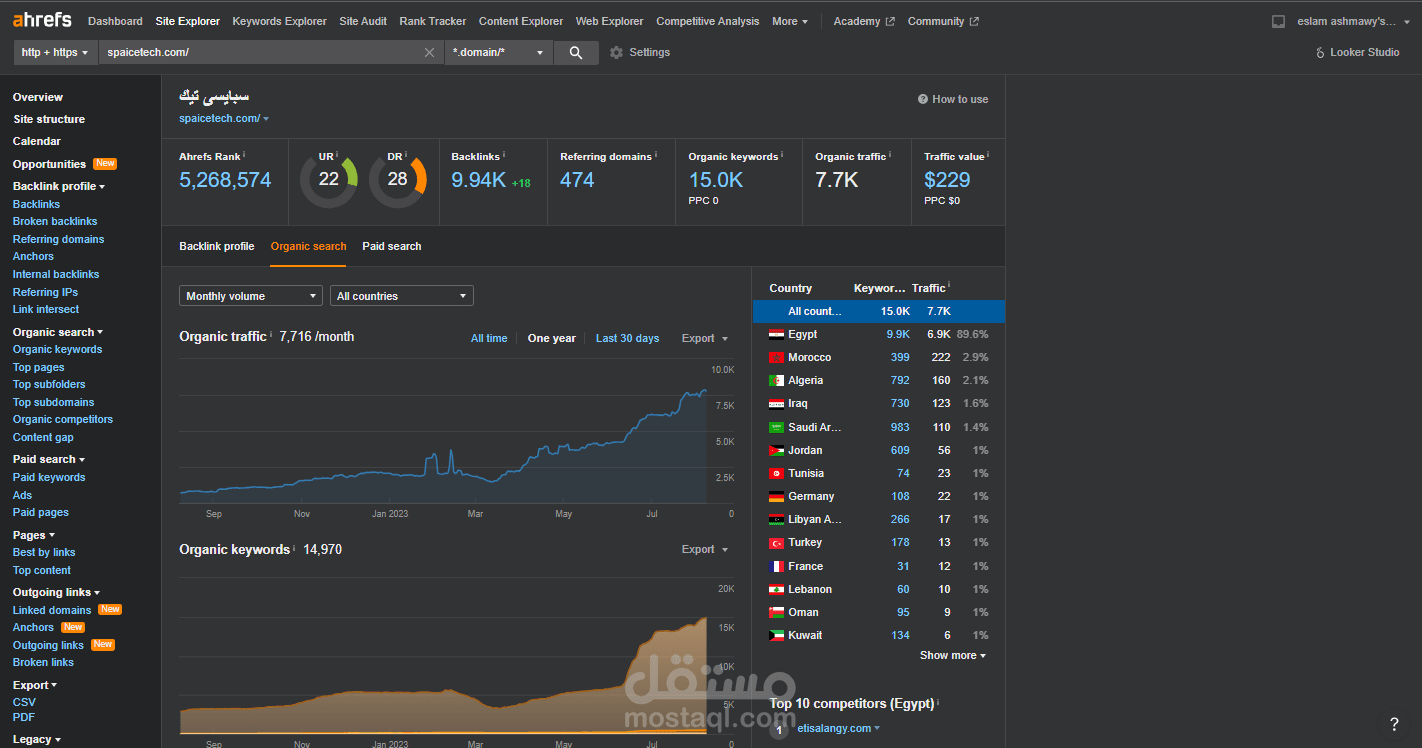Click the info icon next to DR

pos(406,155)
